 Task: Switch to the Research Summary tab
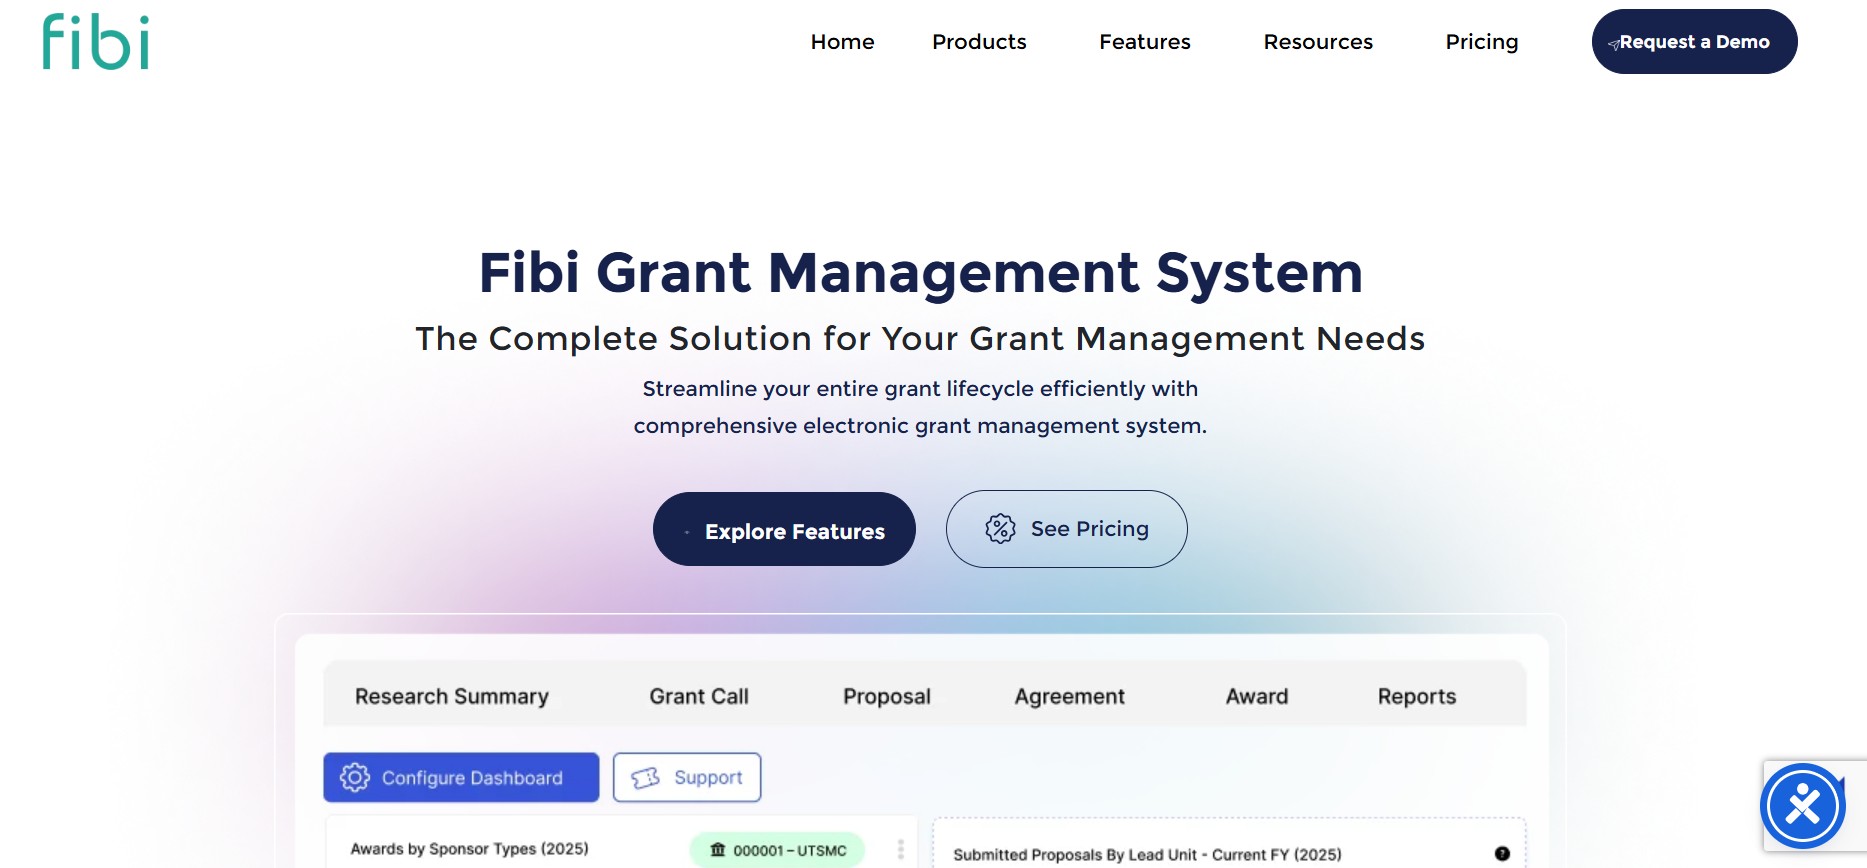[x=452, y=696]
